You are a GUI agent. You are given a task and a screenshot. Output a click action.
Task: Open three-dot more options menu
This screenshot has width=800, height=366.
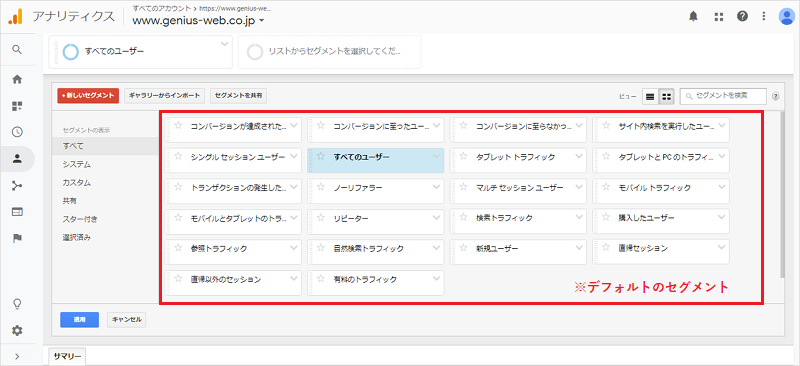pos(764,16)
